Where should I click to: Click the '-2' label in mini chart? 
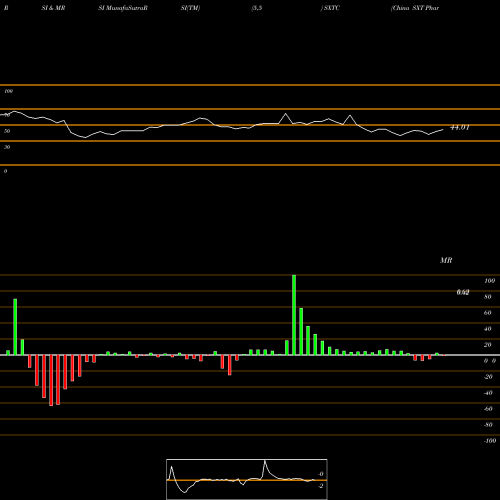click(x=320, y=486)
